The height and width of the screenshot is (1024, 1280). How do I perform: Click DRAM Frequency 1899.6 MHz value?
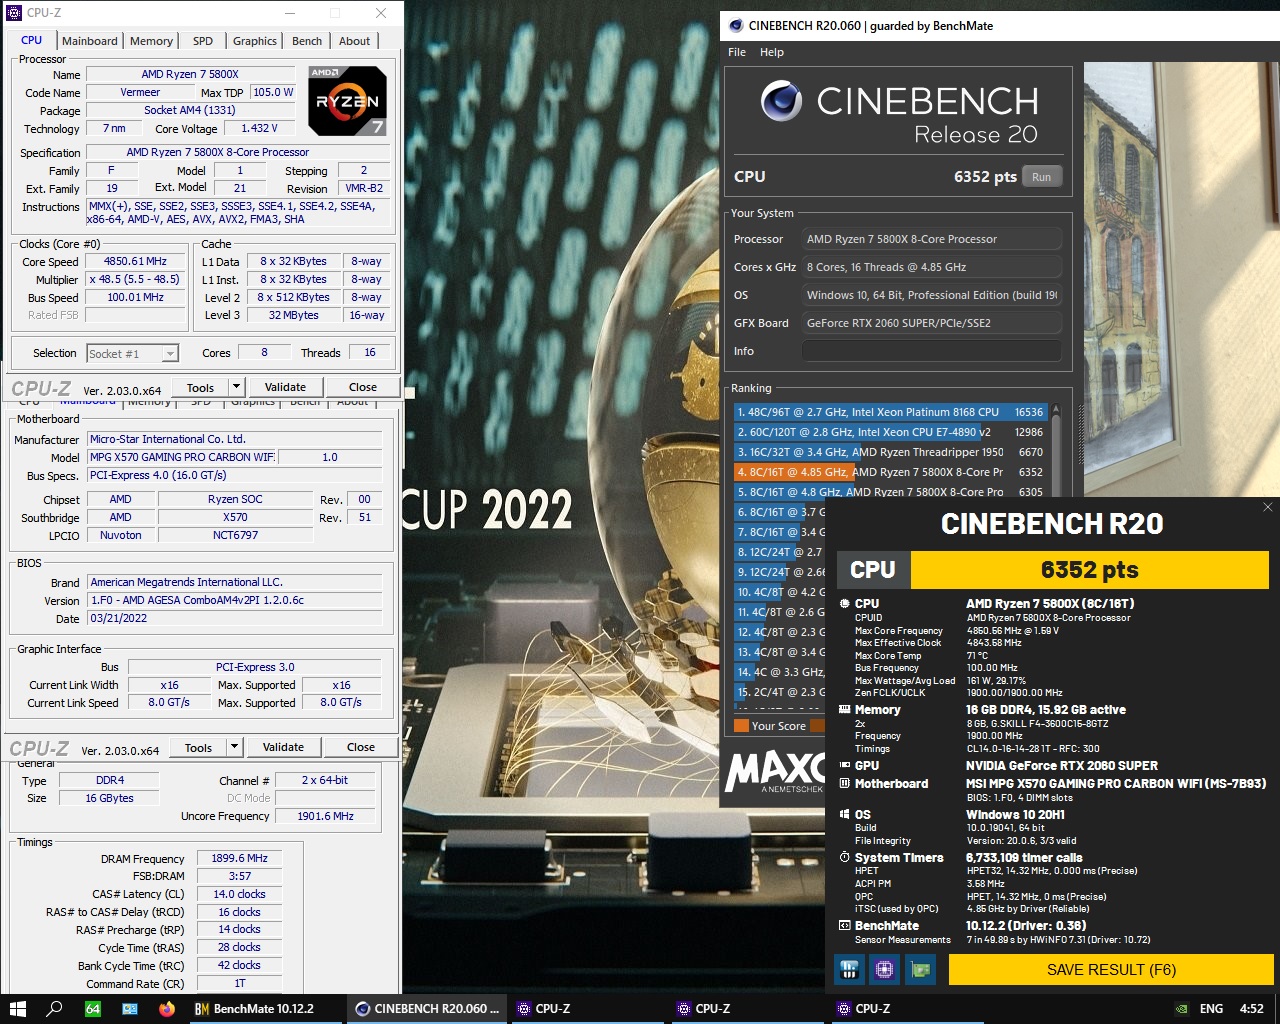[239, 858]
